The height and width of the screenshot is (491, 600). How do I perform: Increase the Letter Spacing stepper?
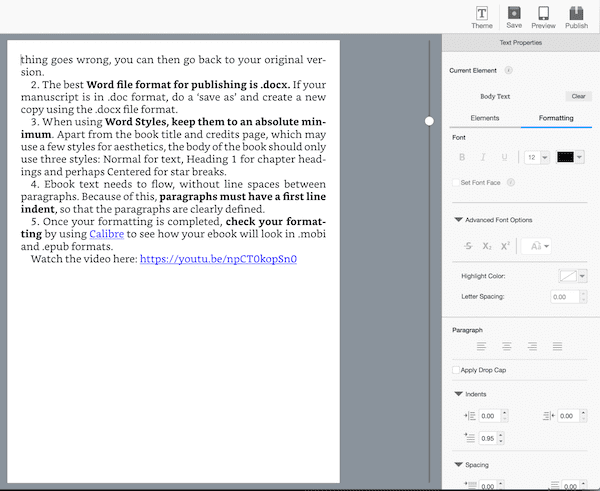tap(583, 294)
